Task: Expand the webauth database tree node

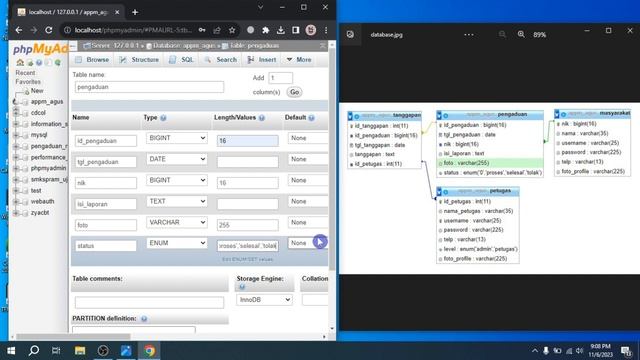Action: (x=16, y=202)
